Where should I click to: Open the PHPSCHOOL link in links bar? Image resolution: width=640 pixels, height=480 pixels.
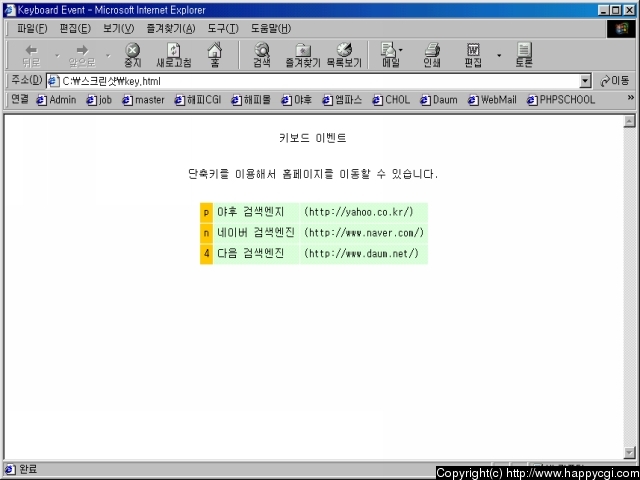(560, 100)
